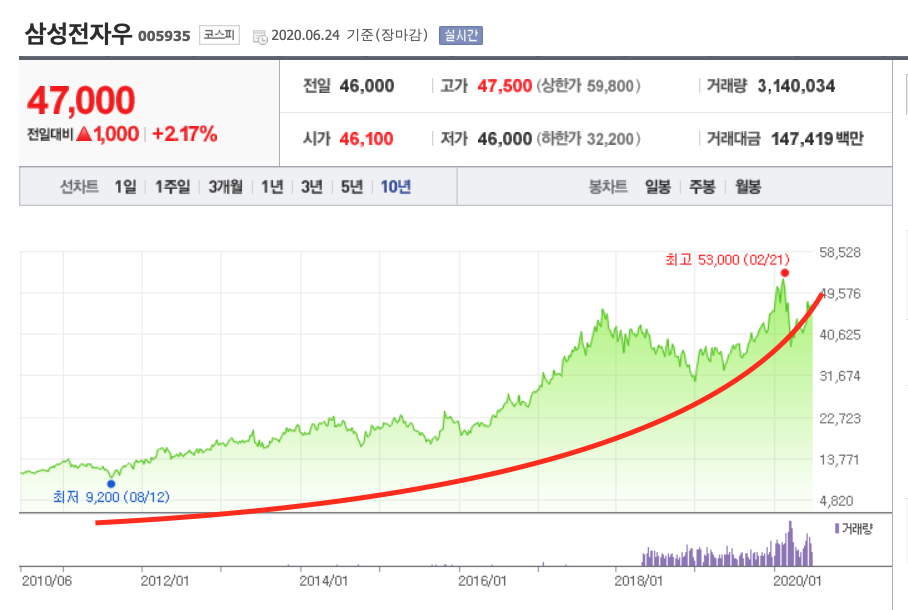Image resolution: width=908 pixels, height=610 pixels.
Task: Click the red 최고 peak marker dot
Action: (785, 273)
